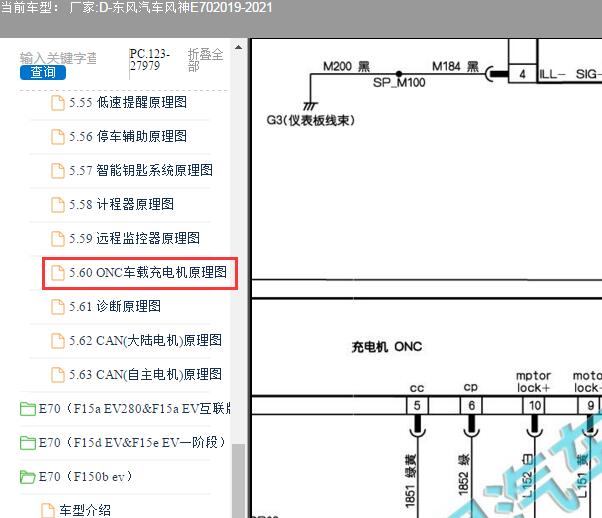Click folder icon of E70 F15a EV280
This screenshot has height=518, width=602.
[x=28, y=409]
